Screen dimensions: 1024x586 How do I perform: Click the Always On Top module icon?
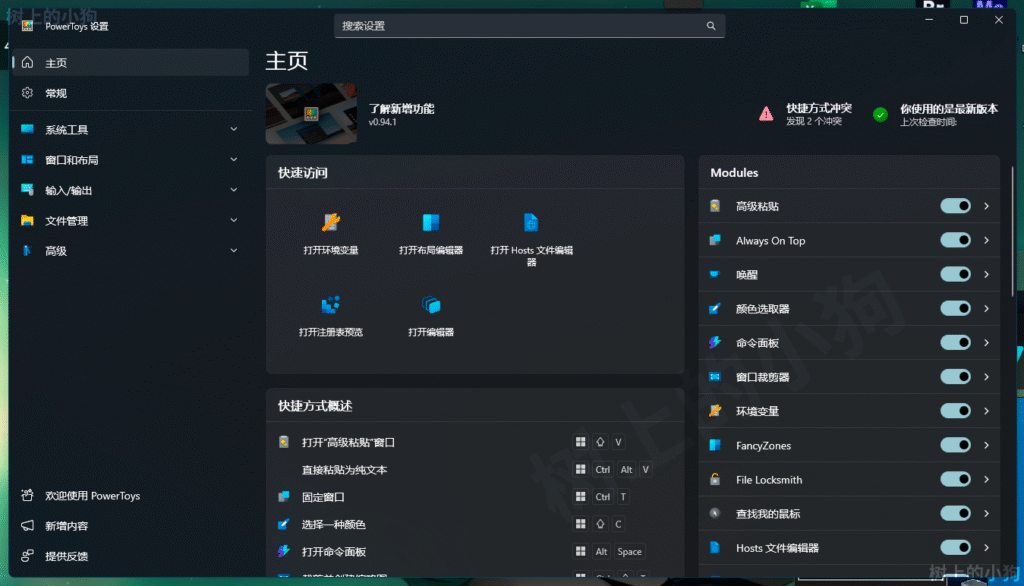coord(715,240)
